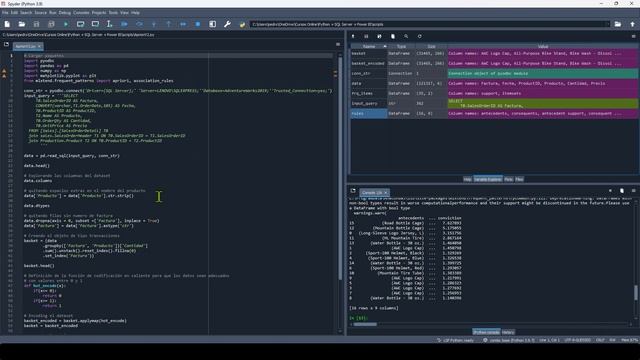Open the IPython console options menu
The height and width of the screenshot is (360, 640).
click(633, 191)
